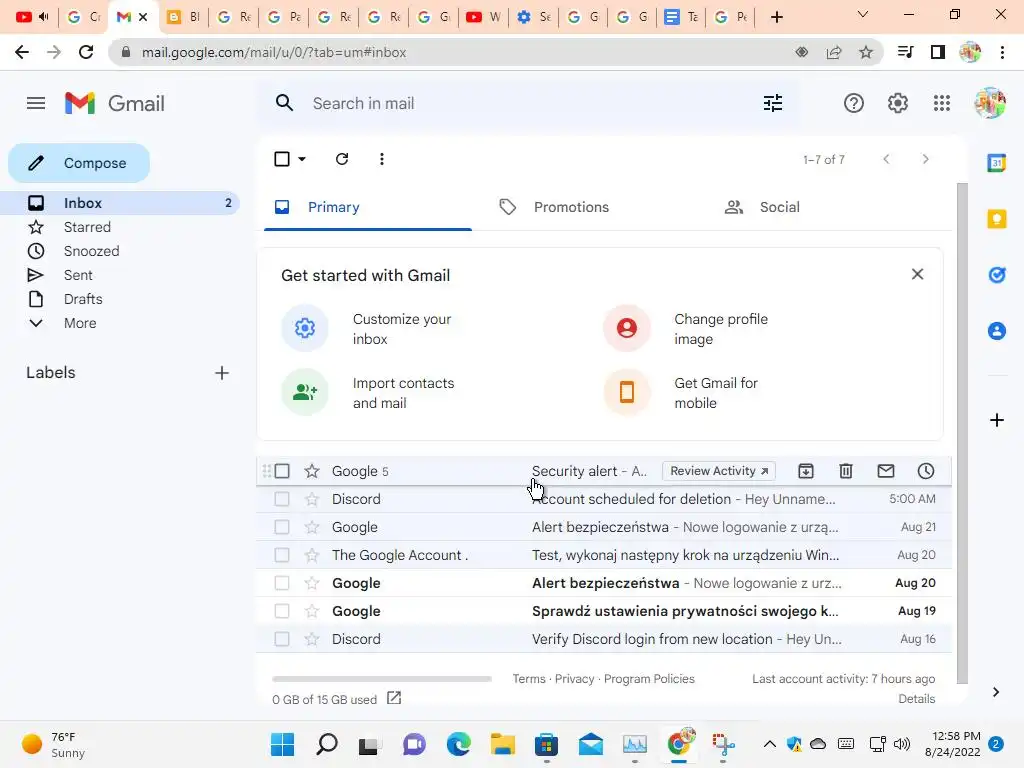
Task: Tick the select-all checkbox above inbox
Action: 282,159
